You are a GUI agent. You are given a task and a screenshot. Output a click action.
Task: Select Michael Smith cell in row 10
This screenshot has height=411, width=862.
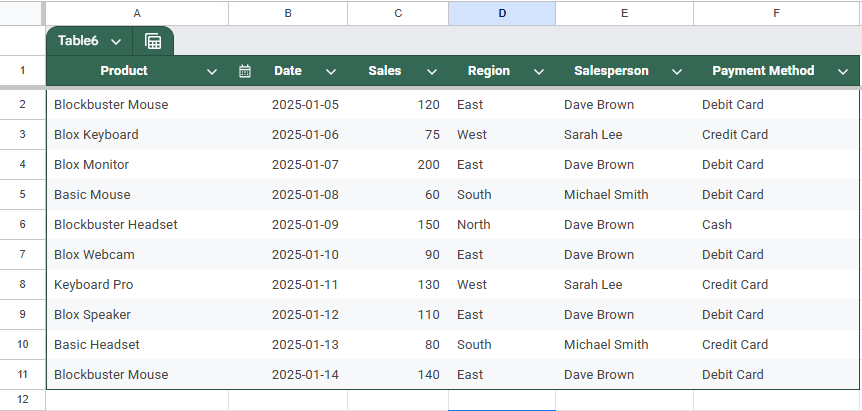[625, 345]
